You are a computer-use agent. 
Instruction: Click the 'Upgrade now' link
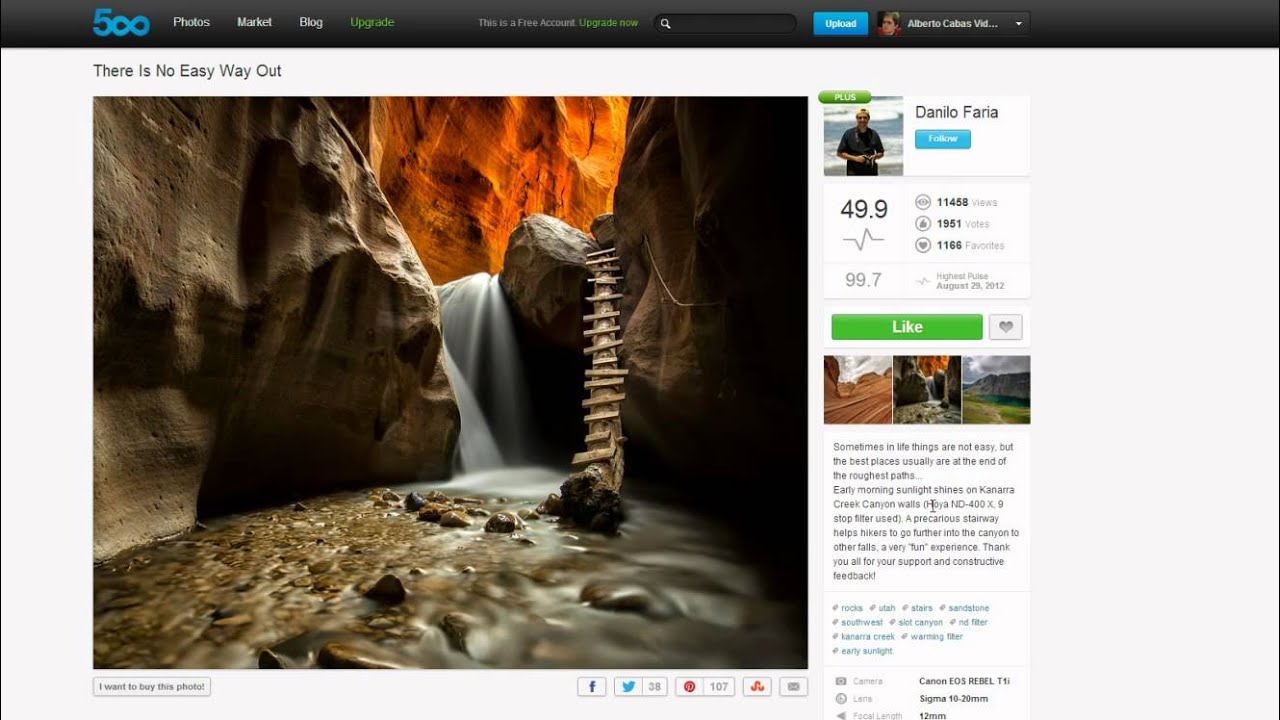(x=608, y=23)
